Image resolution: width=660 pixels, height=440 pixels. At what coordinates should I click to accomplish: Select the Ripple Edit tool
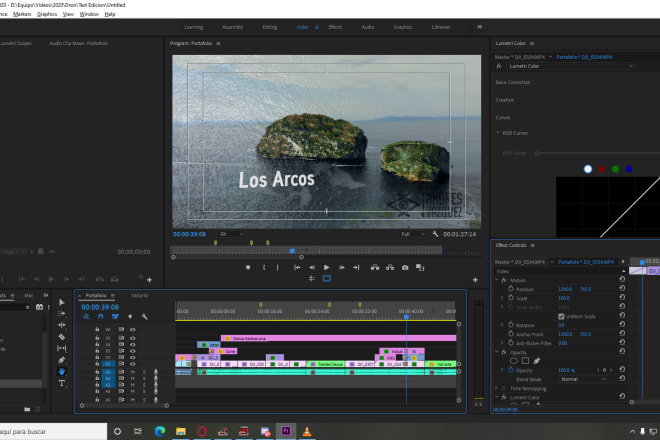[62, 325]
